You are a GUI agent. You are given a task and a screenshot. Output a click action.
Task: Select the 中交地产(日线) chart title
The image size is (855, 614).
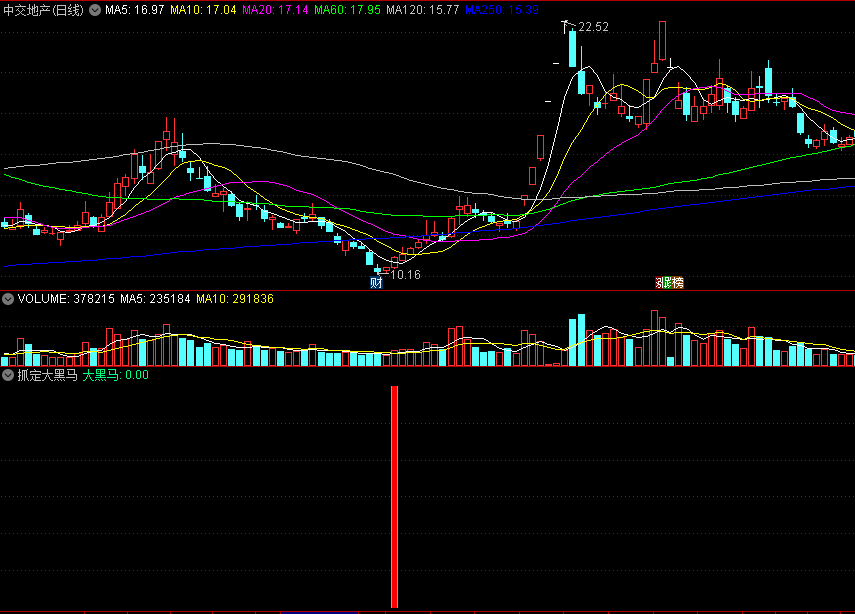[x=44, y=10]
